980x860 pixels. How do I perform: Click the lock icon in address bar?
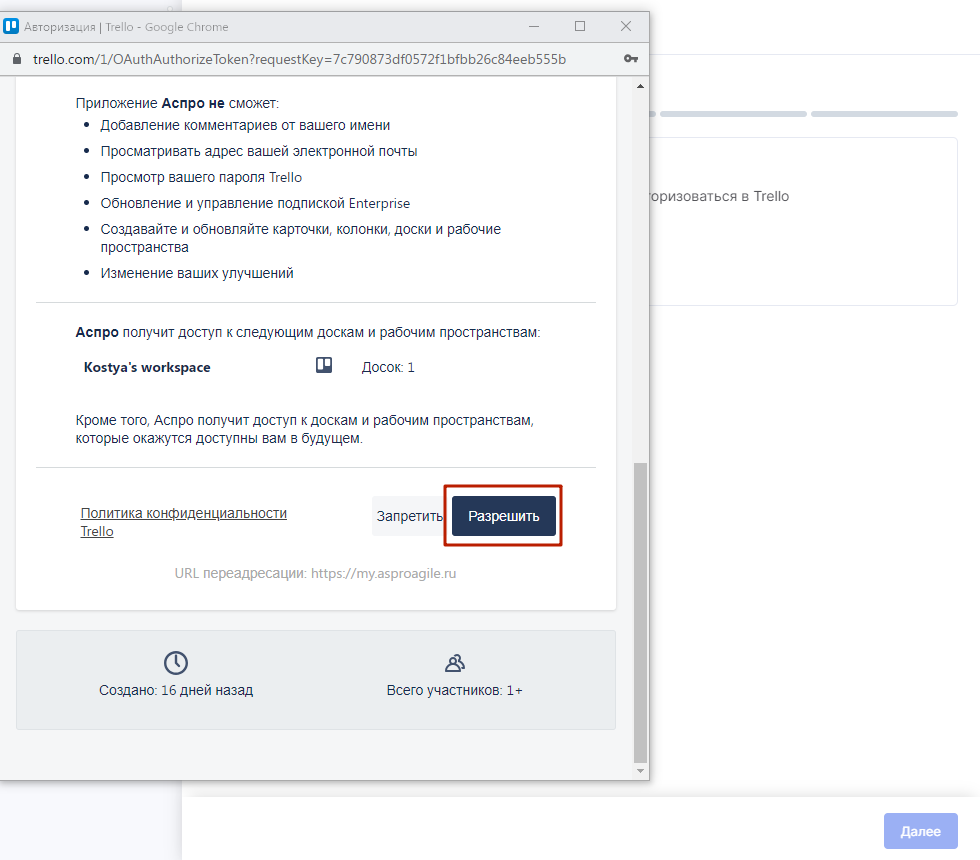click(x=18, y=59)
